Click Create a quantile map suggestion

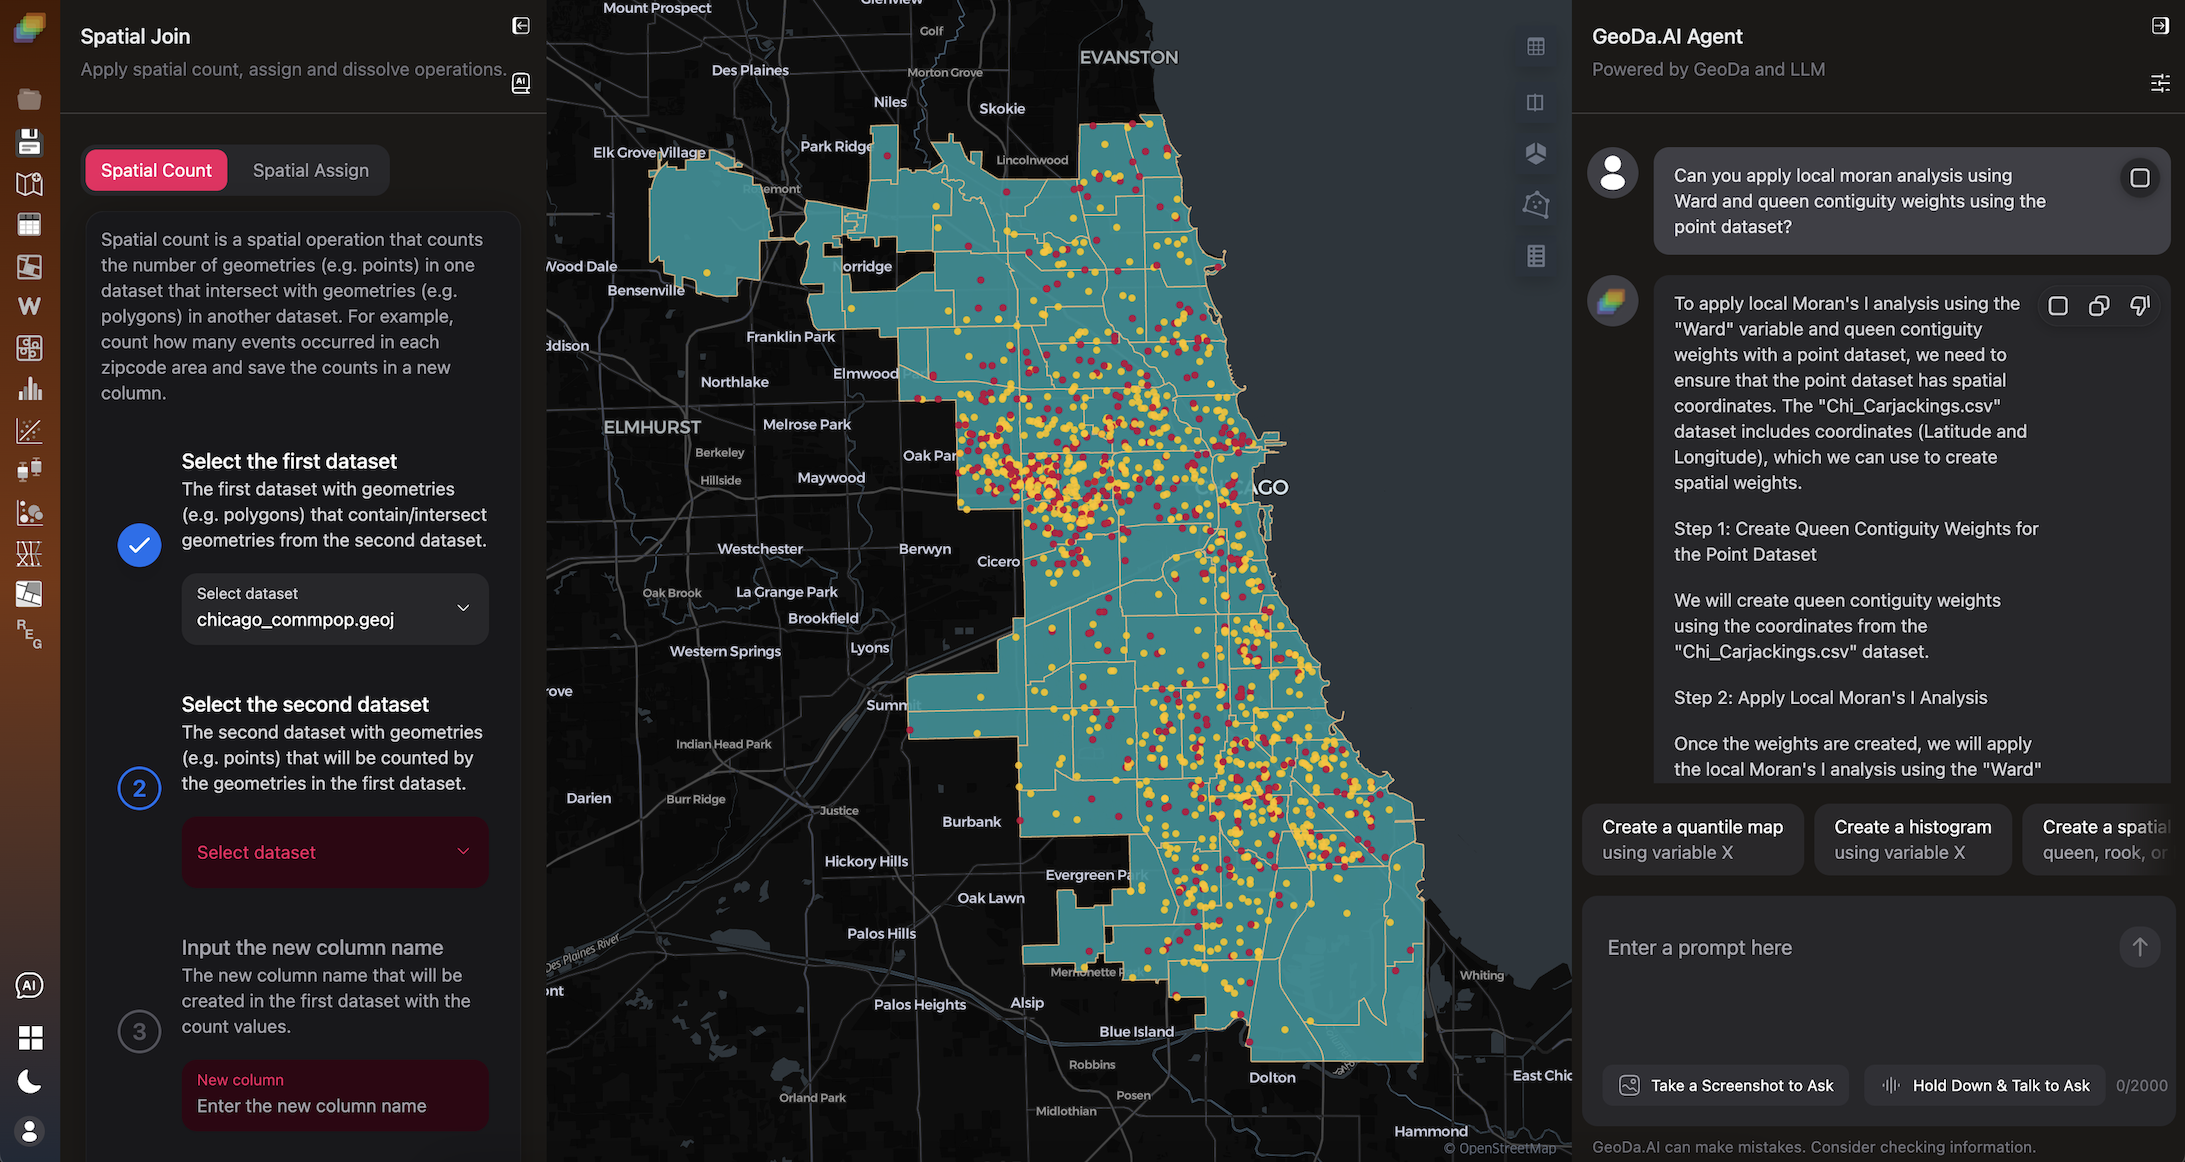click(x=1692, y=839)
